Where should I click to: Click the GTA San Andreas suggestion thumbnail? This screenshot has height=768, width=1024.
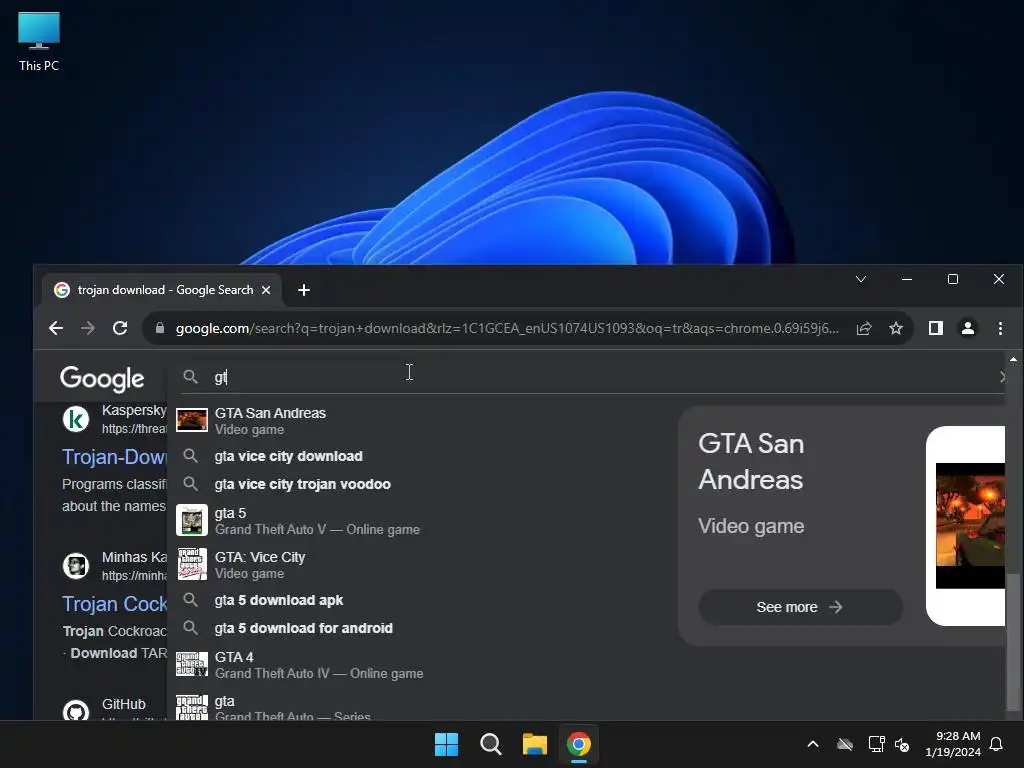[x=192, y=420]
